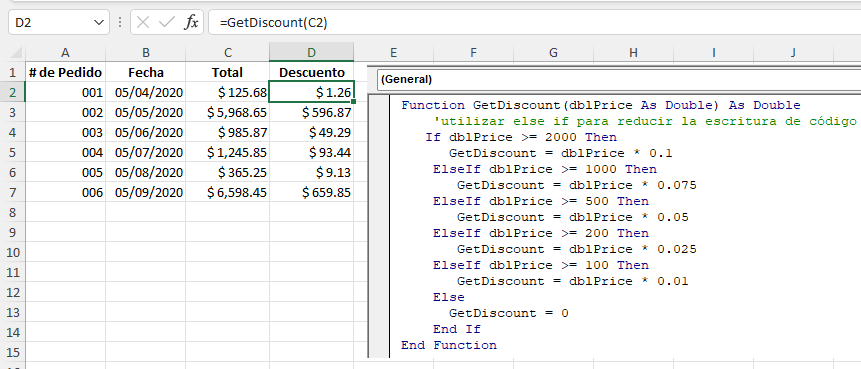Image resolution: width=861 pixels, height=369 pixels.
Task: Select column H header
Action: coord(634,53)
